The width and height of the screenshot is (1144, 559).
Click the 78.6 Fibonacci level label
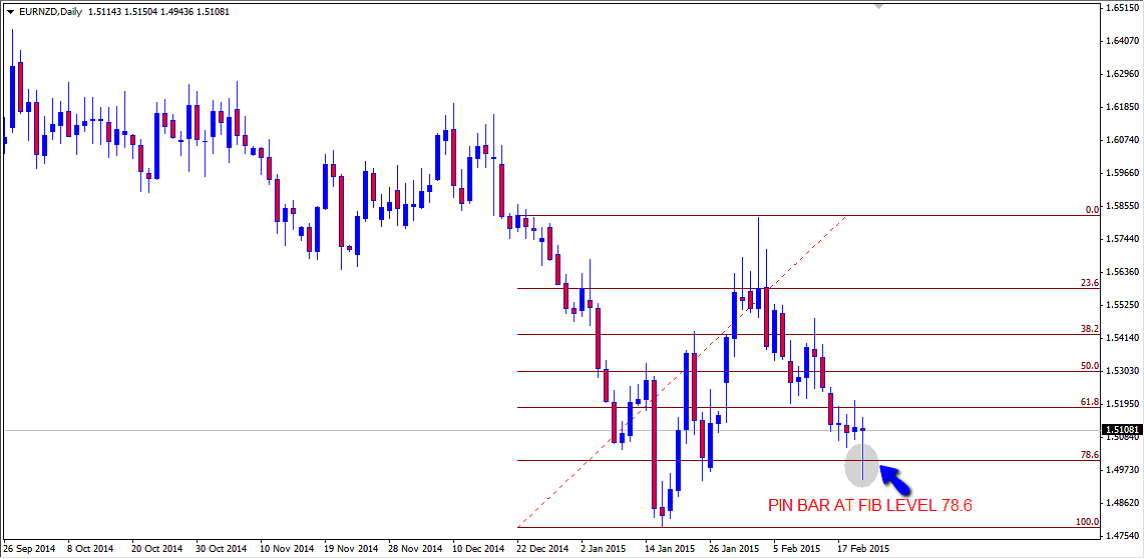click(x=1090, y=454)
